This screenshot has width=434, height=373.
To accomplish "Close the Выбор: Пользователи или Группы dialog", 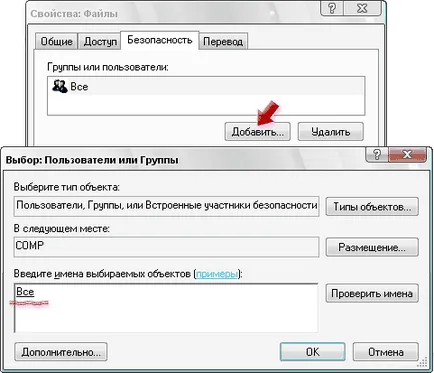I will click(x=407, y=154).
